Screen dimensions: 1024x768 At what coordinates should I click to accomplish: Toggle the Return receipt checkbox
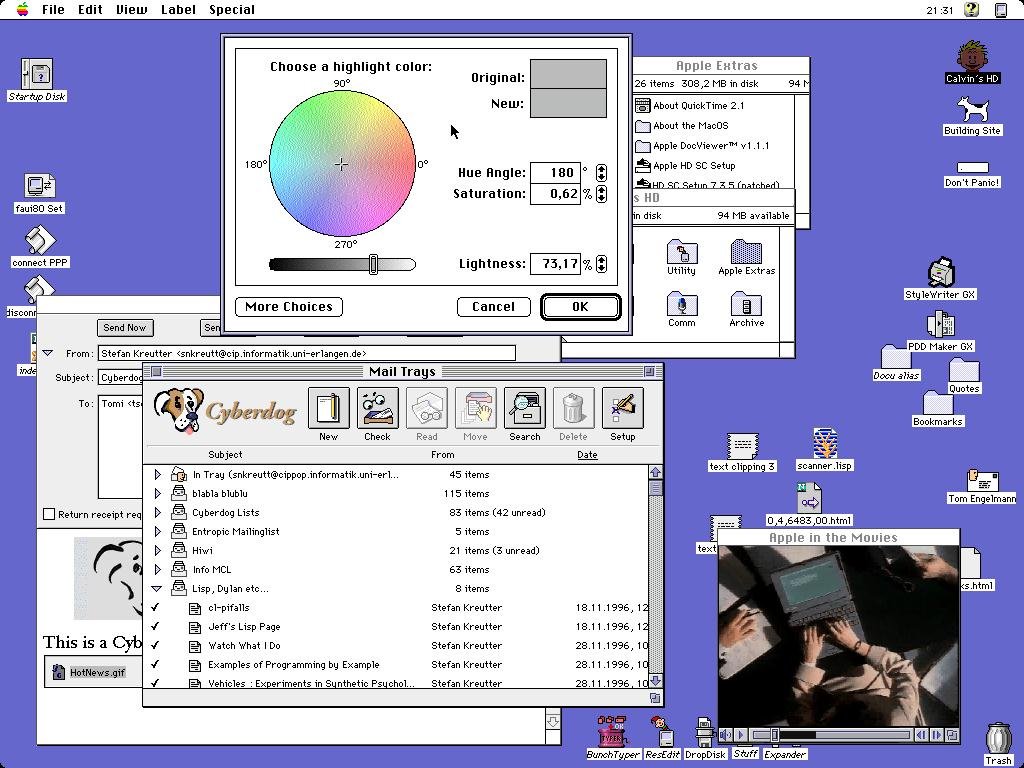pyautogui.click(x=49, y=515)
